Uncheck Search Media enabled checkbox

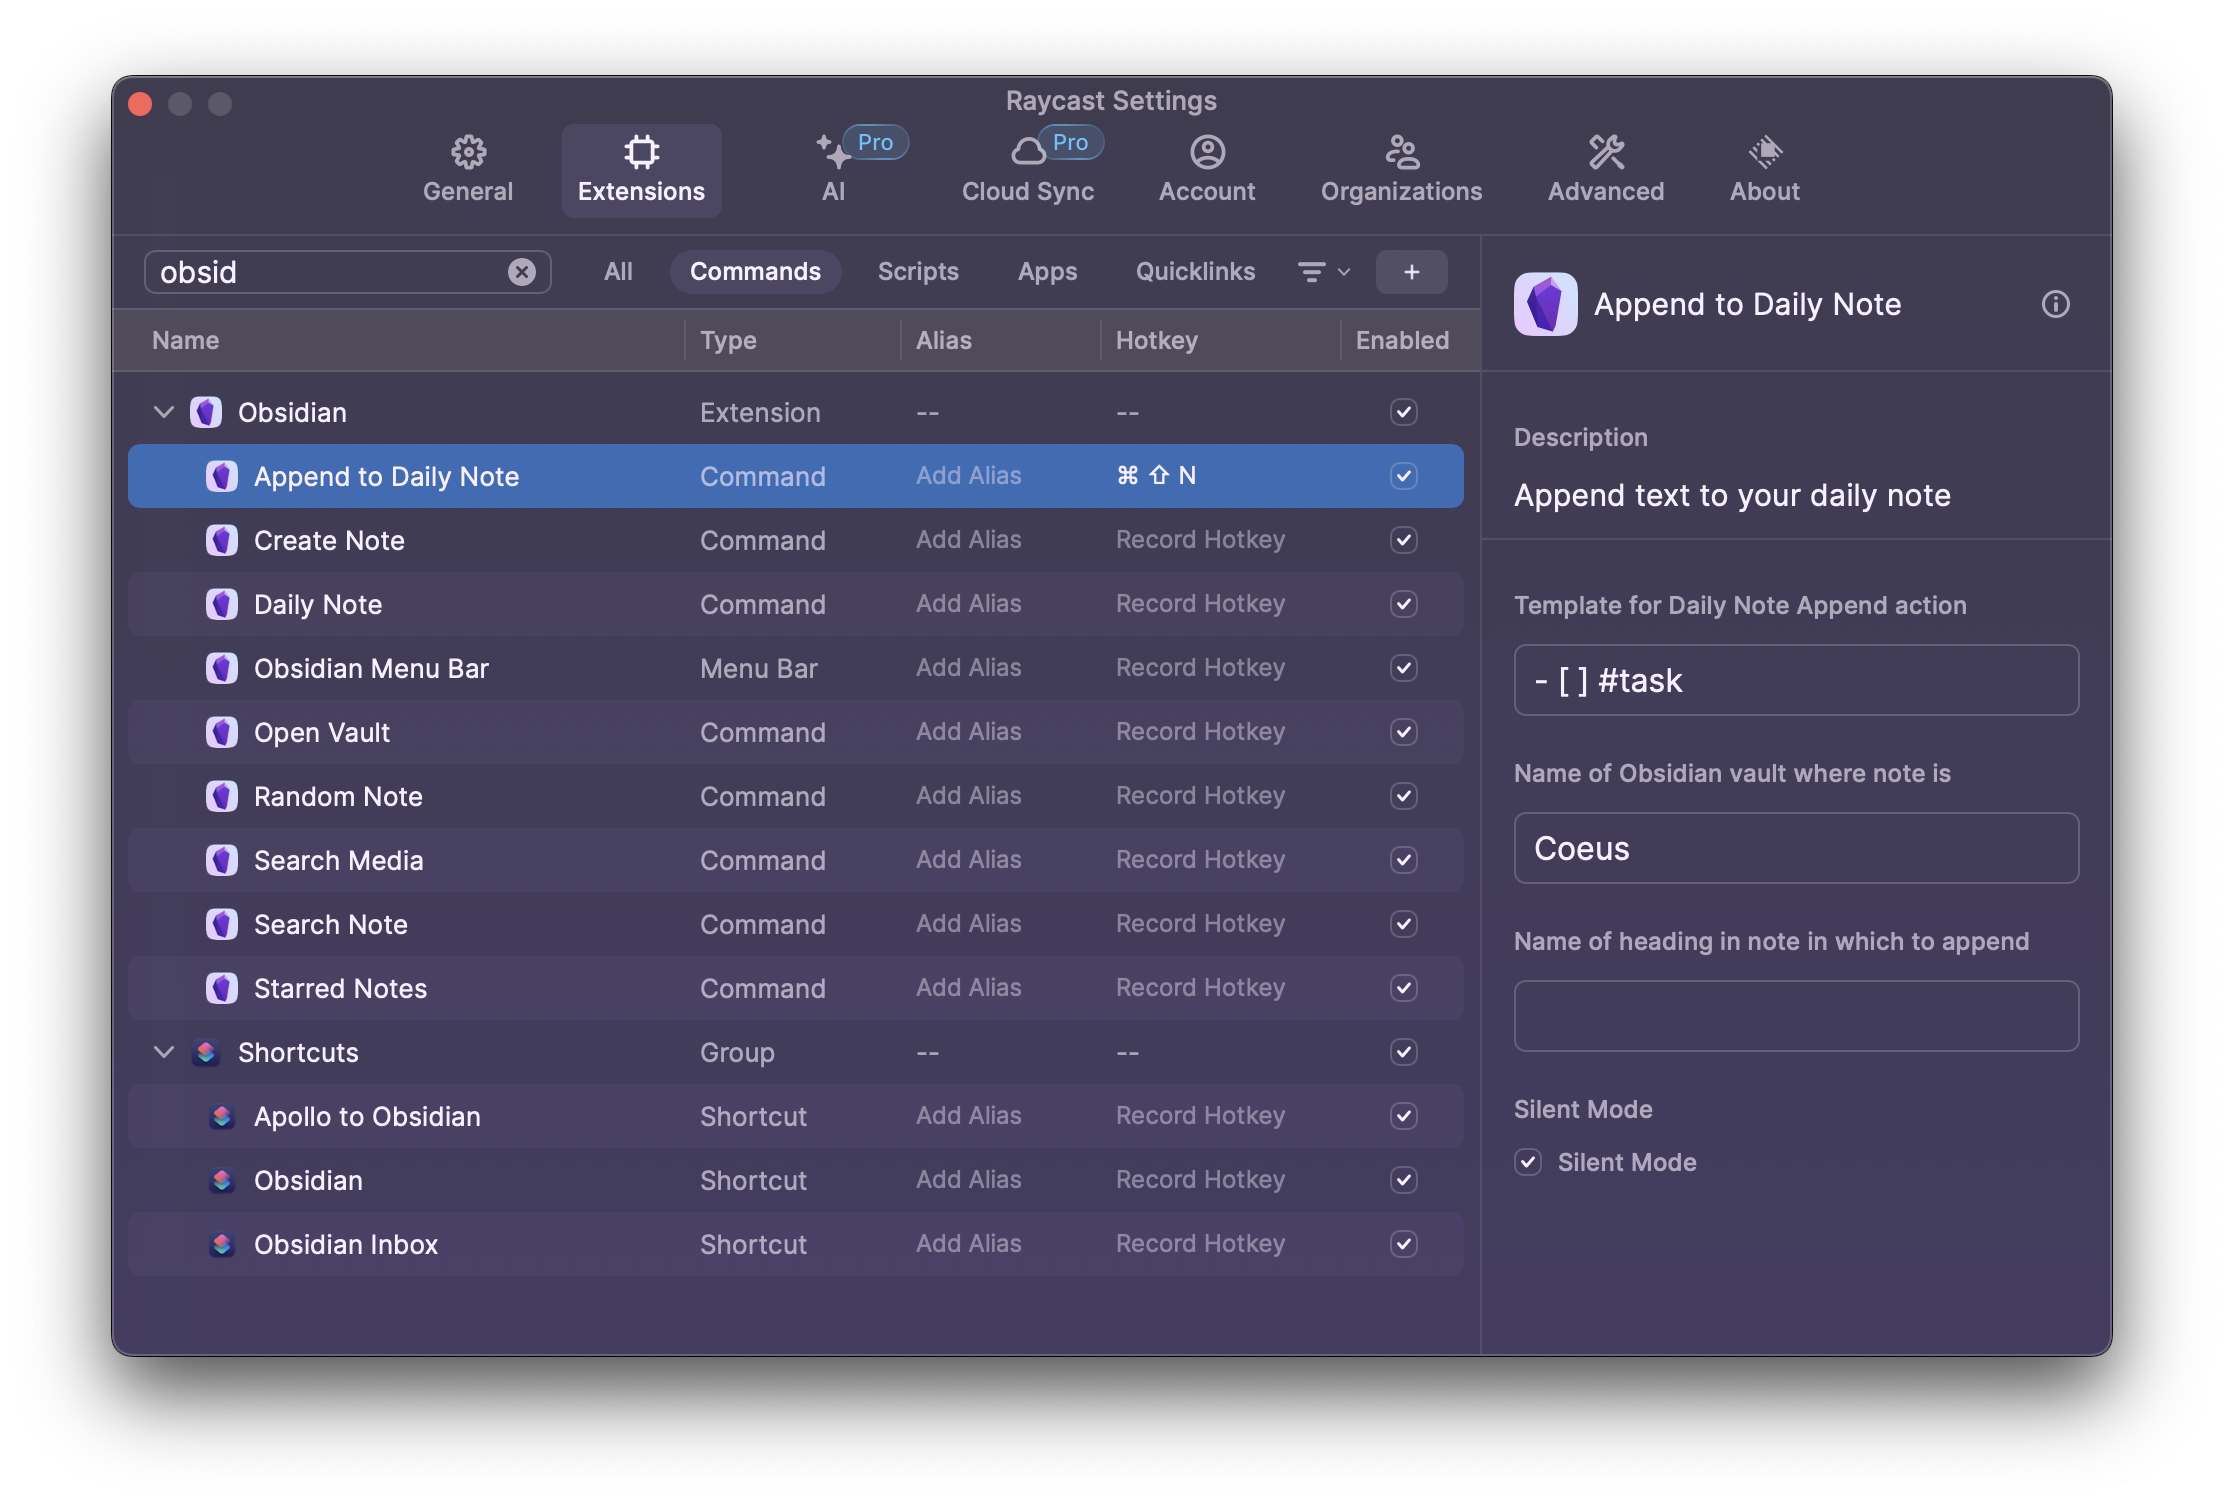(1403, 860)
